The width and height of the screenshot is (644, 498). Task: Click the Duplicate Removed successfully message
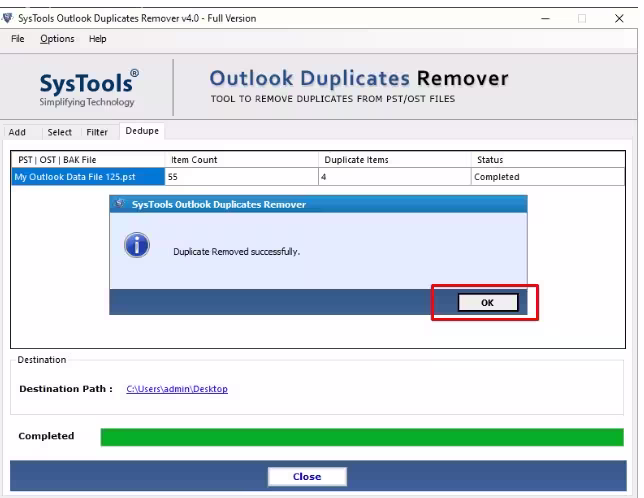click(x=237, y=252)
